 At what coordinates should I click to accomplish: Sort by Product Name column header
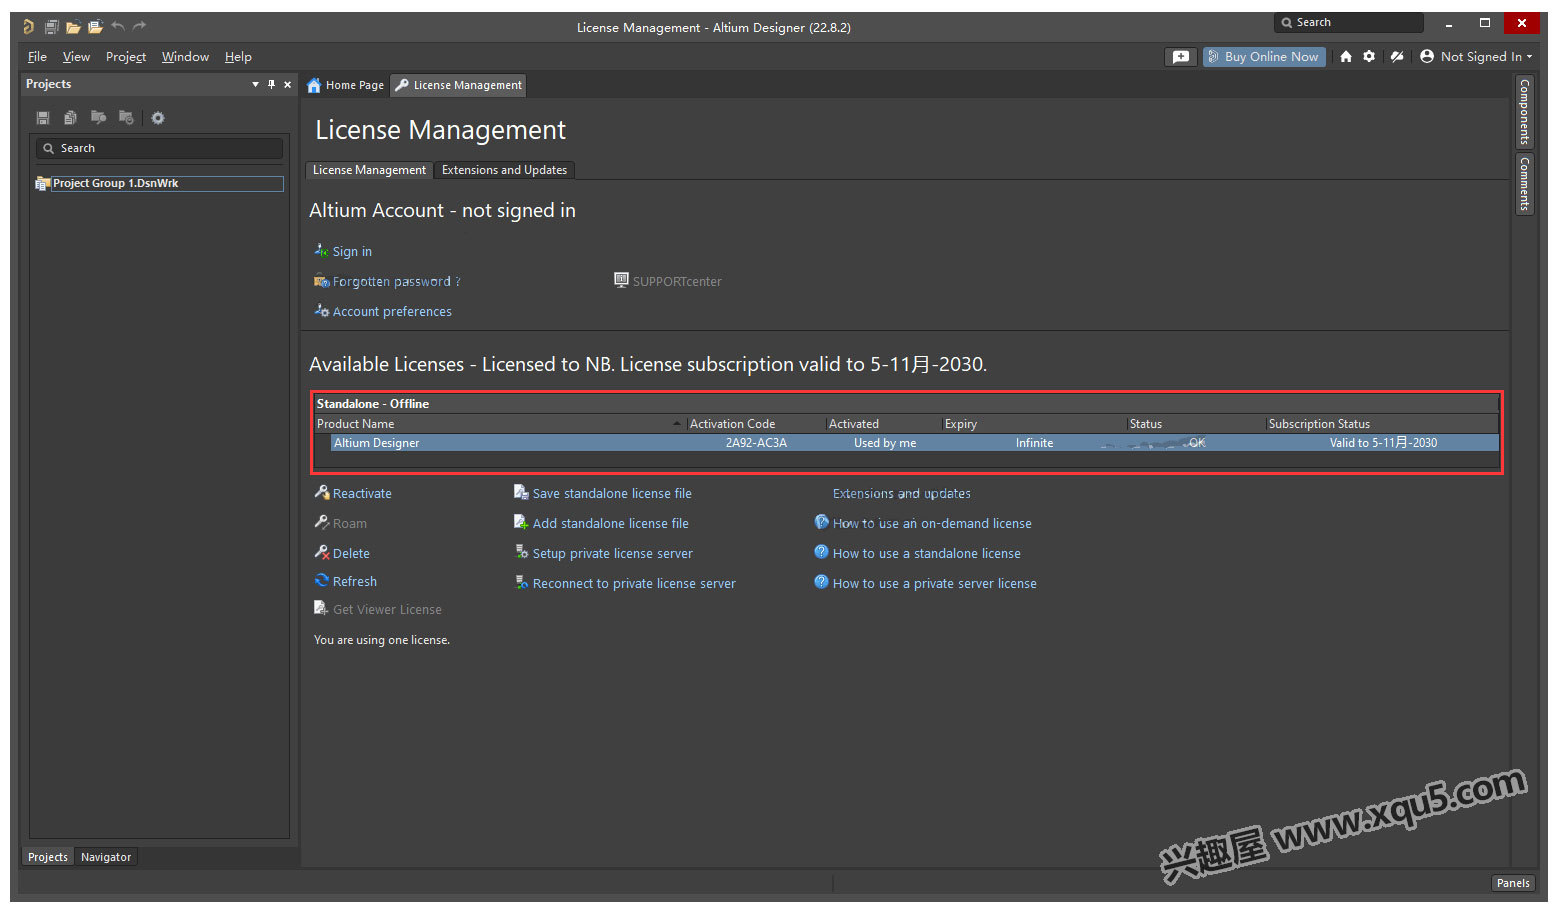click(x=499, y=424)
